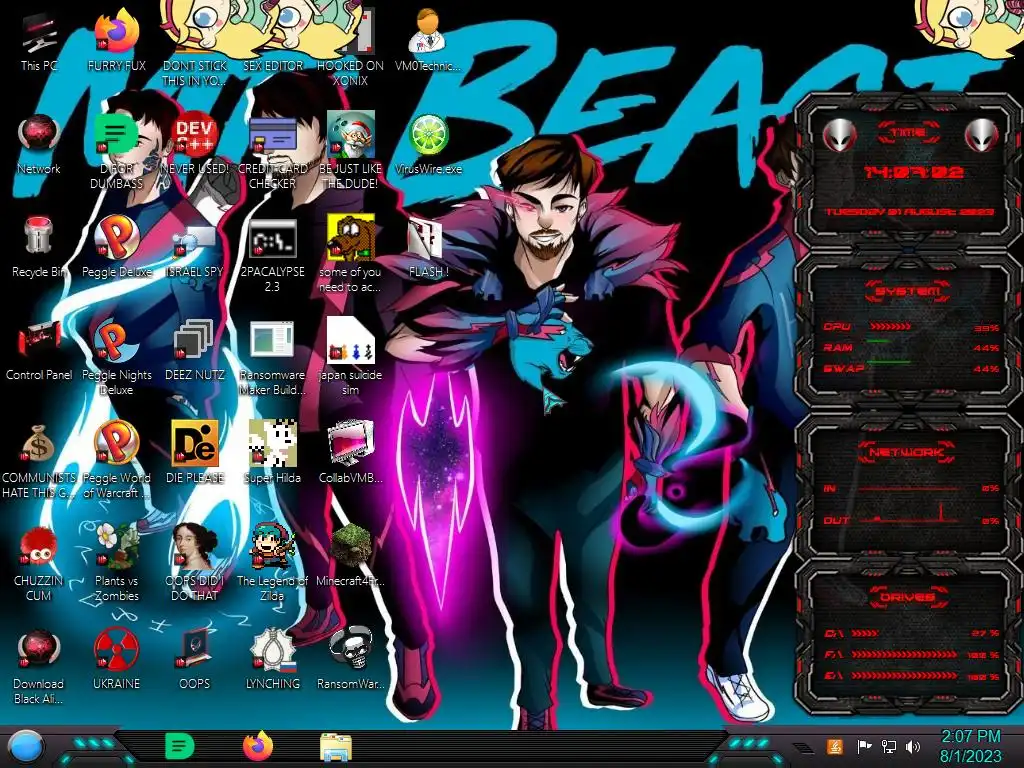Open the Download Black Ali... icon
This screenshot has width=1024, height=768.
[39, 666]
